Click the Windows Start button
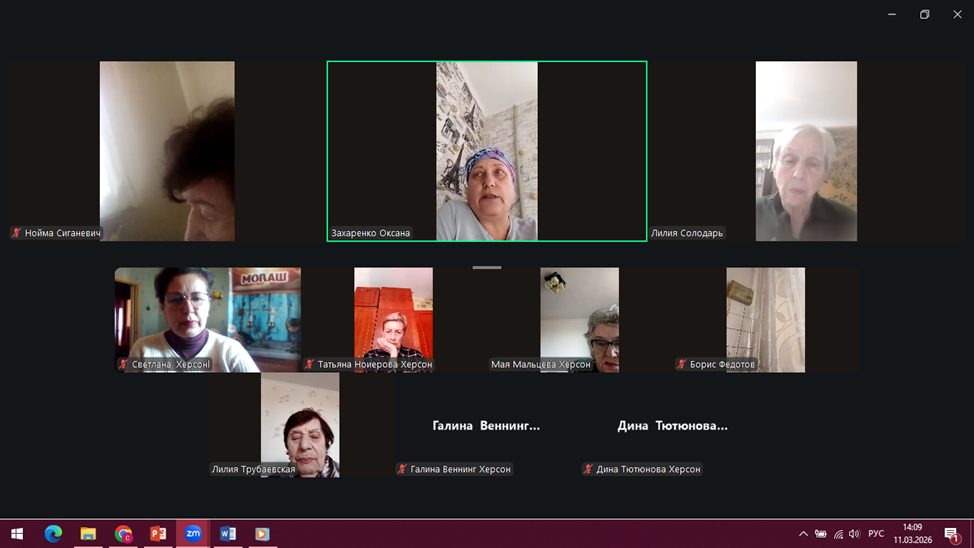The height and width of the screenshot is (548, 974). (17, 534)
